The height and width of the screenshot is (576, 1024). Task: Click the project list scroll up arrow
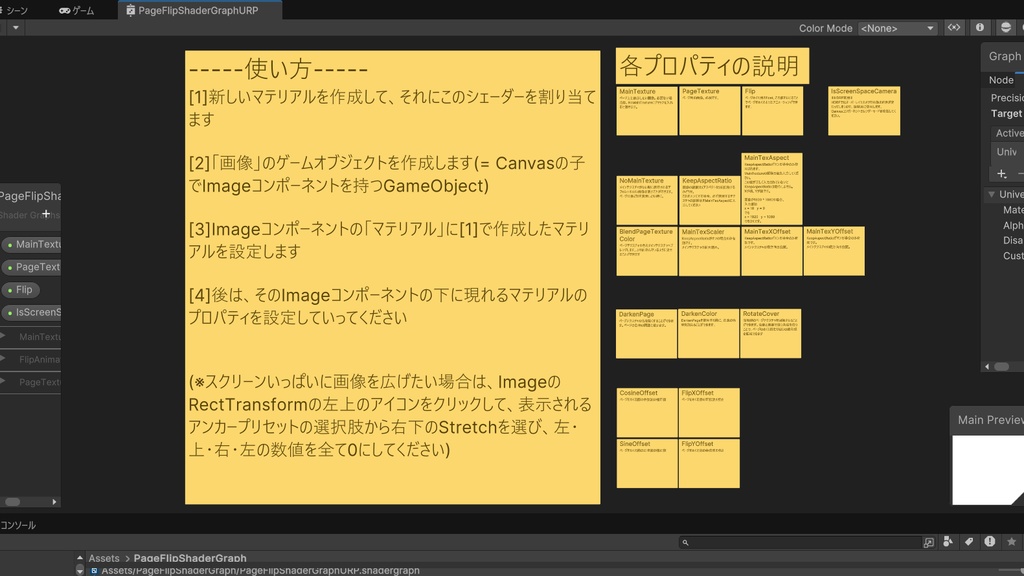coord(80,558)
